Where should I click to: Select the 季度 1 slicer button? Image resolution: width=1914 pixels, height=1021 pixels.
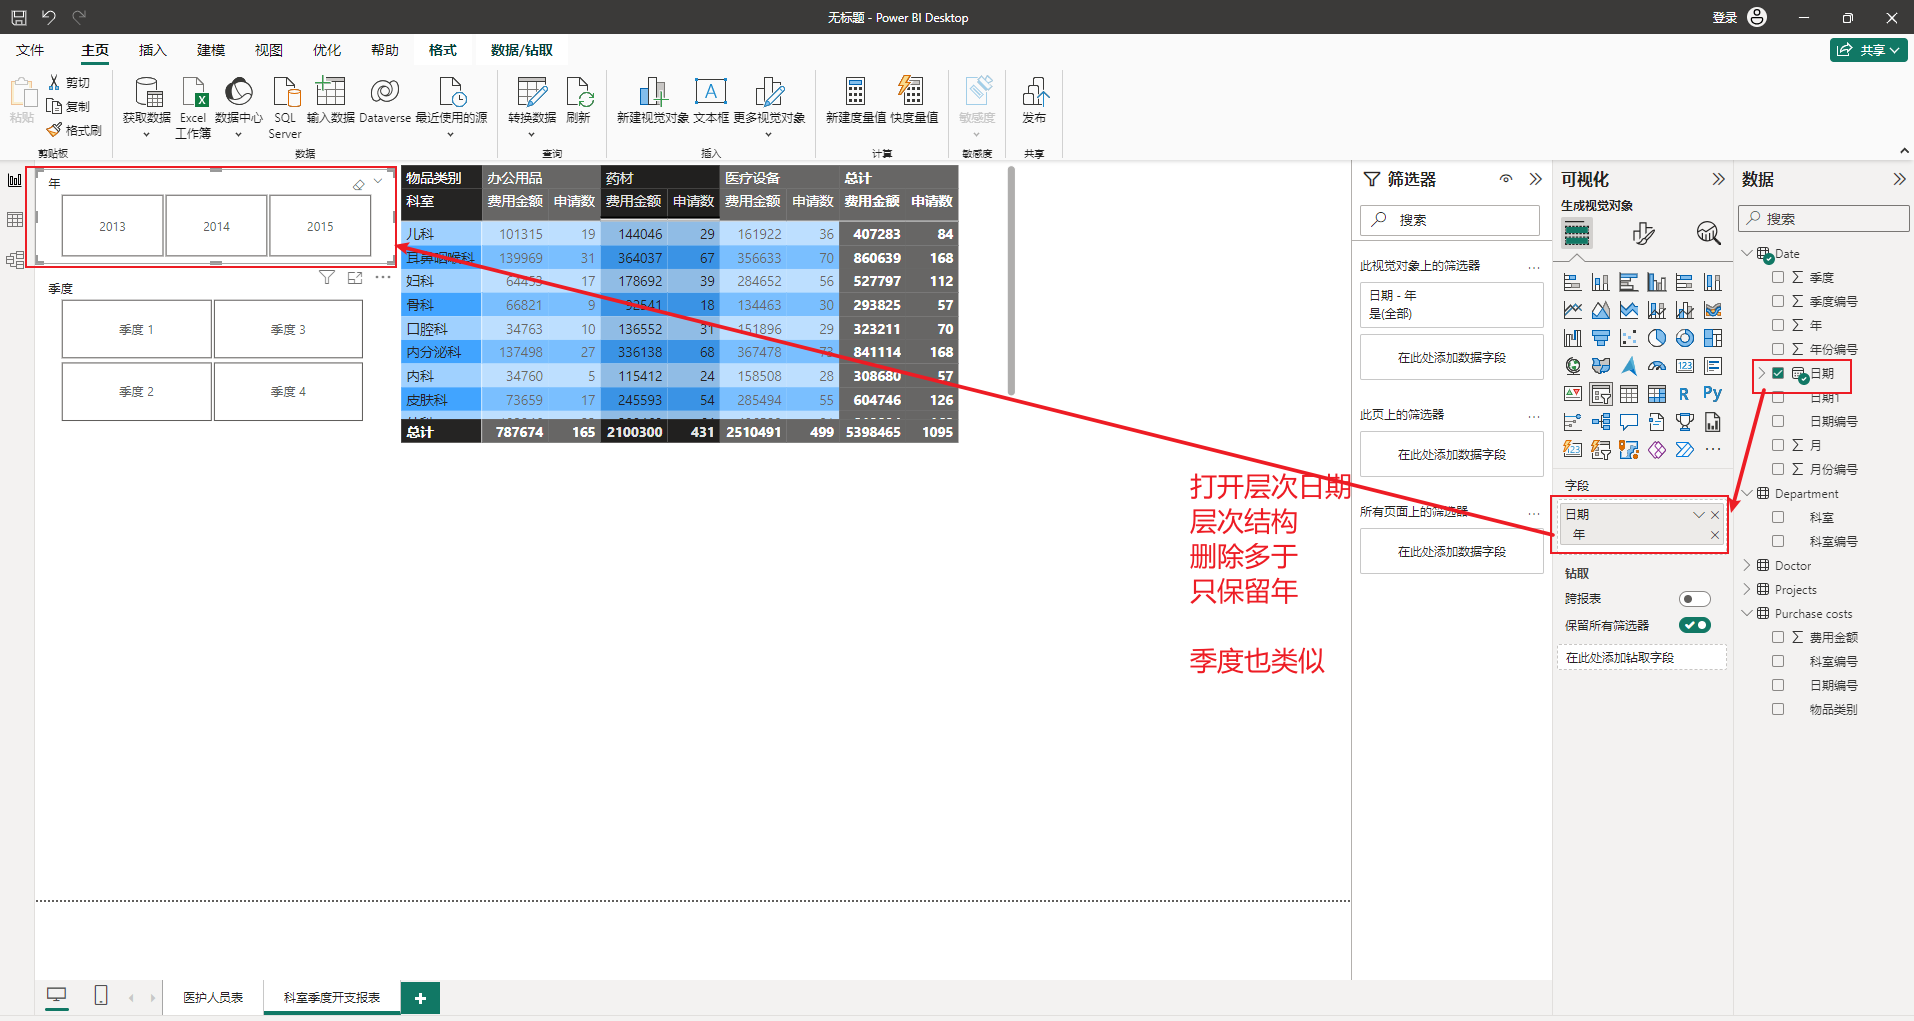pos(136,329)
